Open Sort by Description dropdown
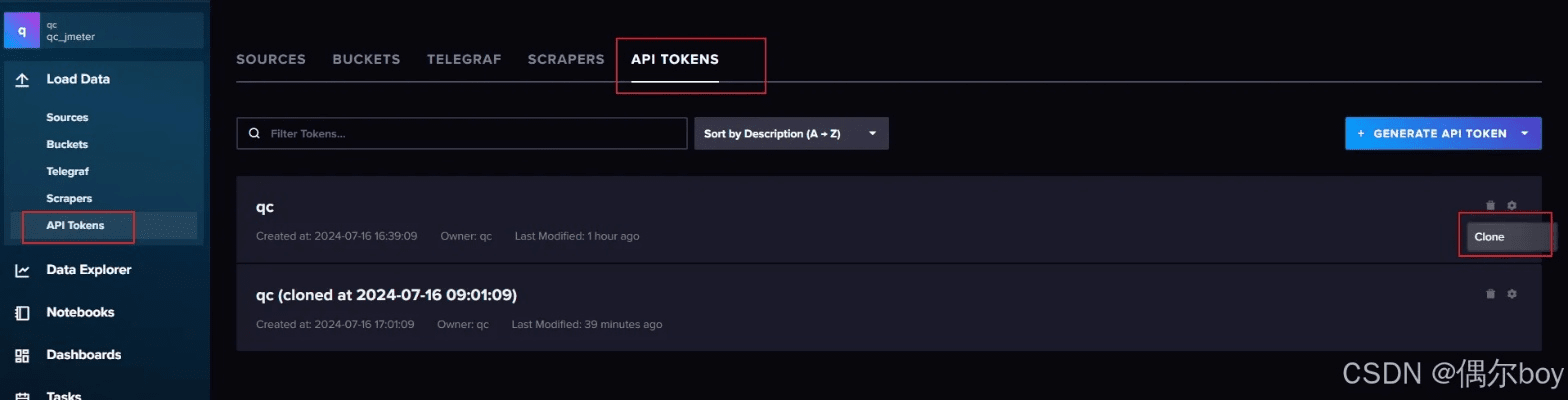 tap(791, 133)
